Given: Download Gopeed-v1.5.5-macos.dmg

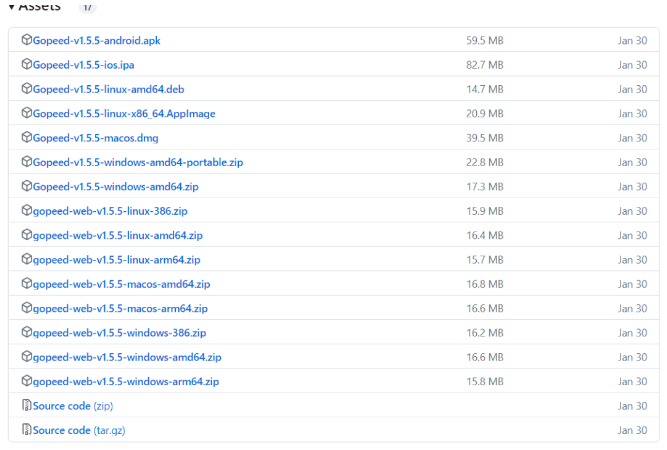Looking at the screenshot, I should 96,138.
